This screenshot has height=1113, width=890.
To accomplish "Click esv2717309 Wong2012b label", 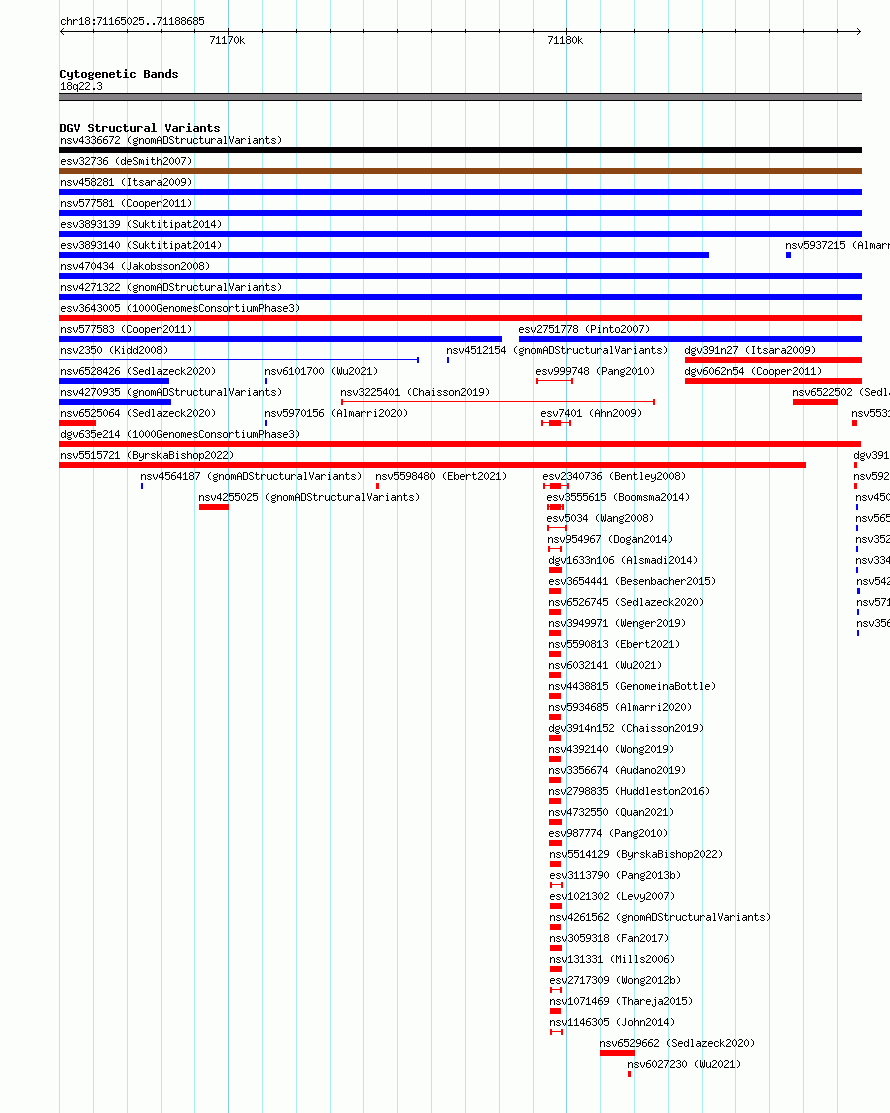I will (615, 980).
